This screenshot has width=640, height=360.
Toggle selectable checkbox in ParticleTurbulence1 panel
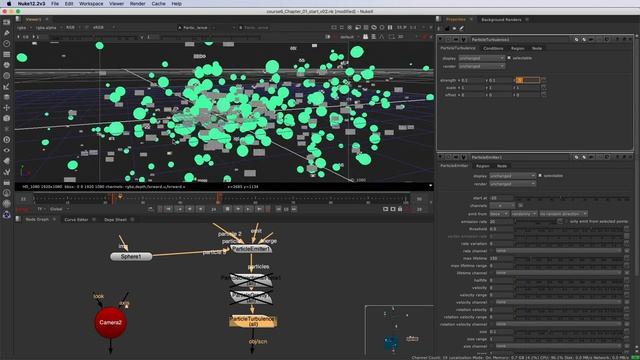coord(509,58)
